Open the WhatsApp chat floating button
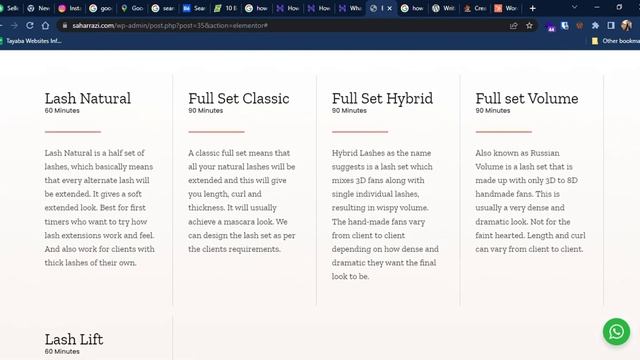640x360 pixels. (616, 331)
